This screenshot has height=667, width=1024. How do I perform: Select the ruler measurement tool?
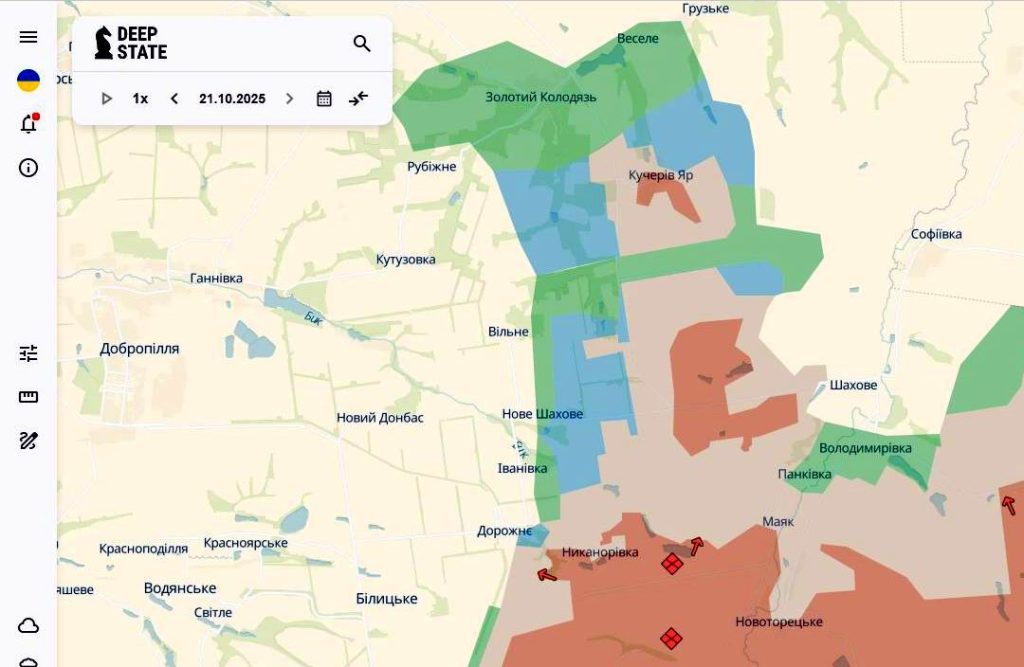tap(28, 397)
